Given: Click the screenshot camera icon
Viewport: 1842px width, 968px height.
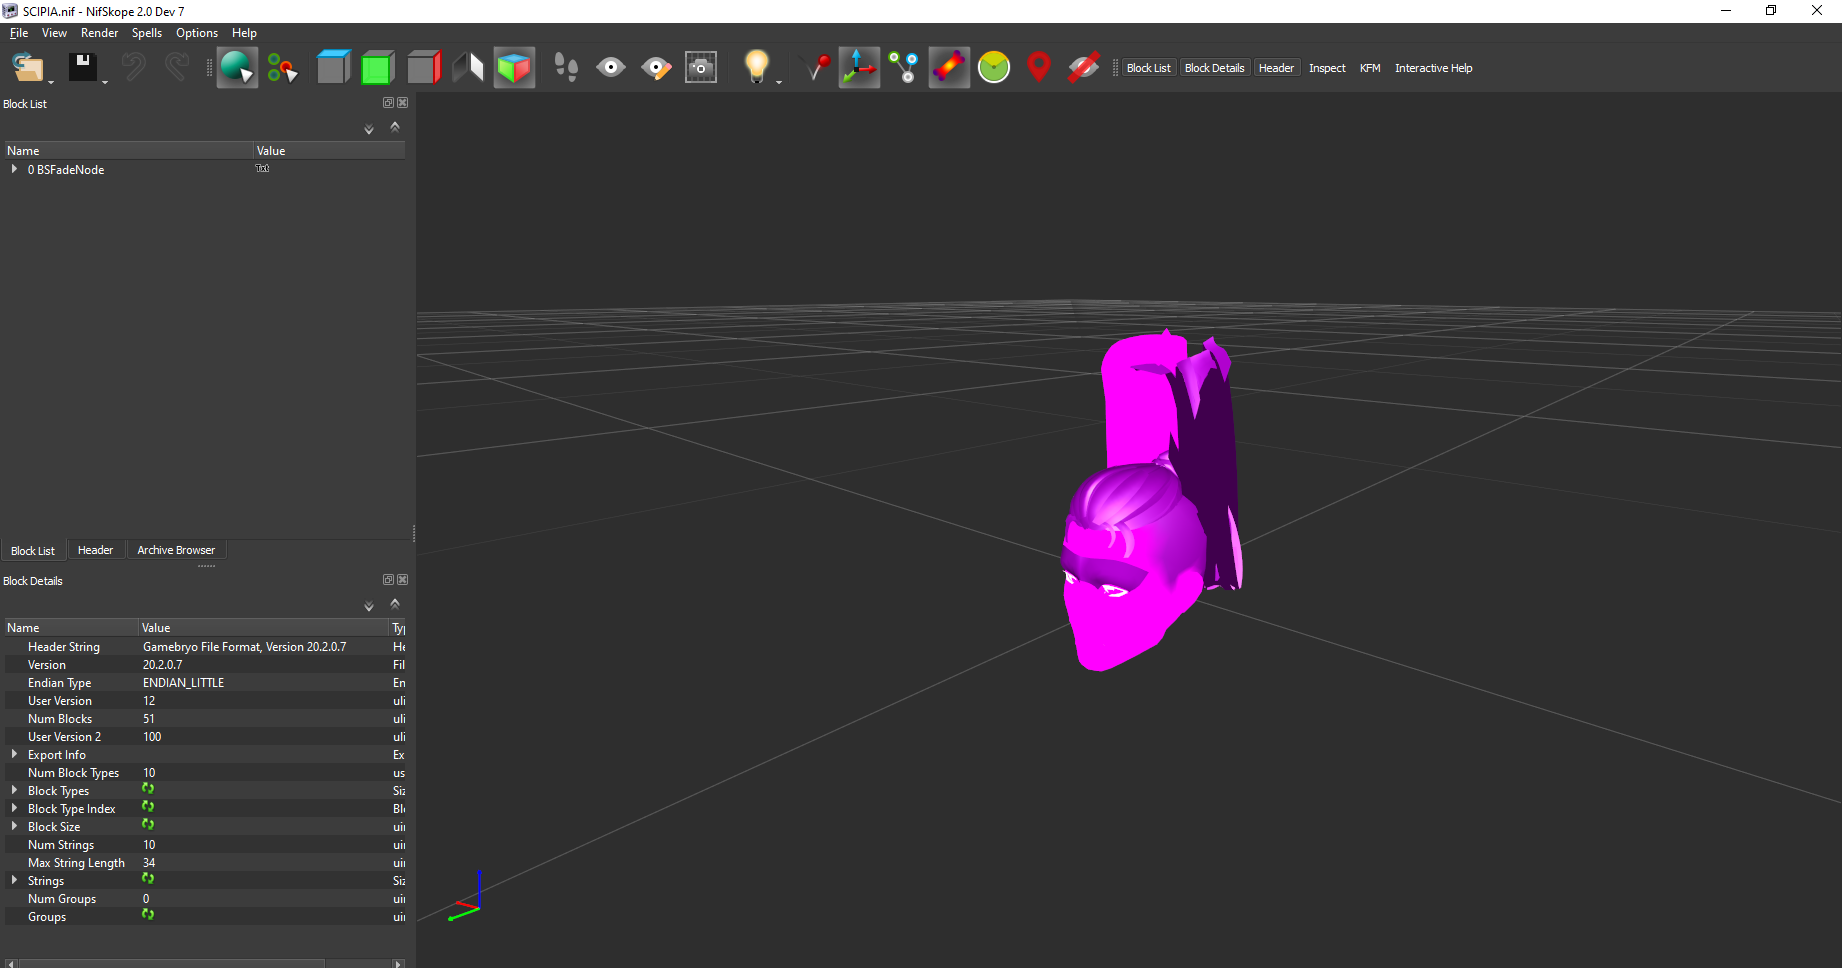Looking at the screenshot, I should tap(701, 68).
